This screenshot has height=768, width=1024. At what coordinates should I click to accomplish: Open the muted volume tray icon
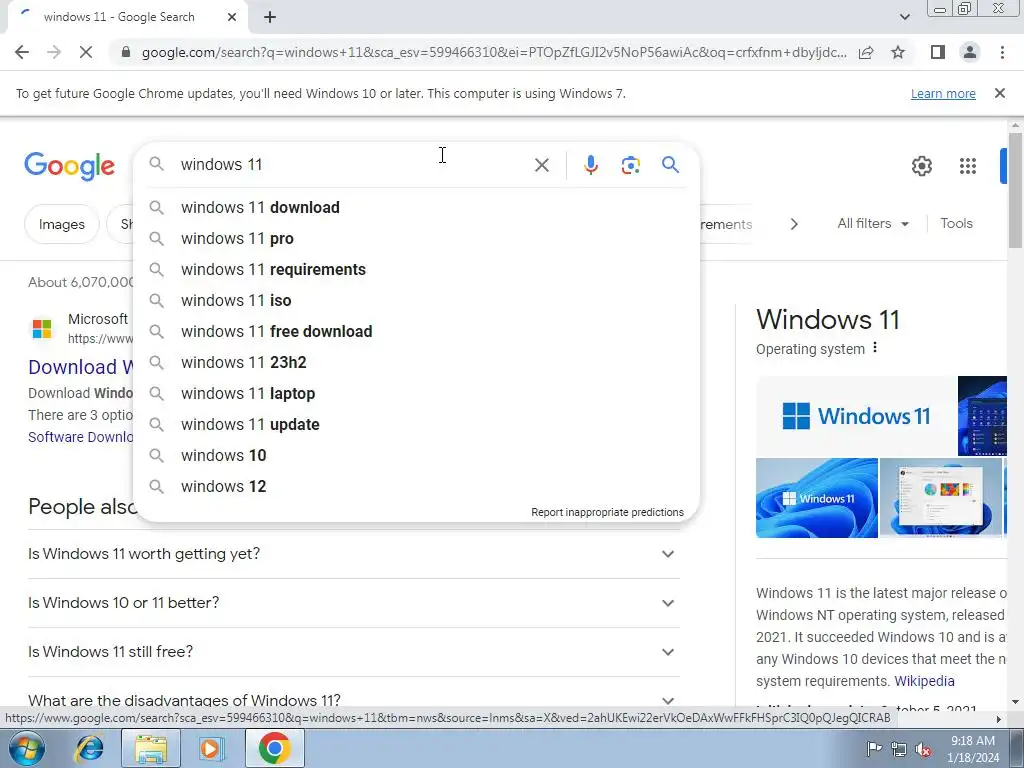point(923,749)
